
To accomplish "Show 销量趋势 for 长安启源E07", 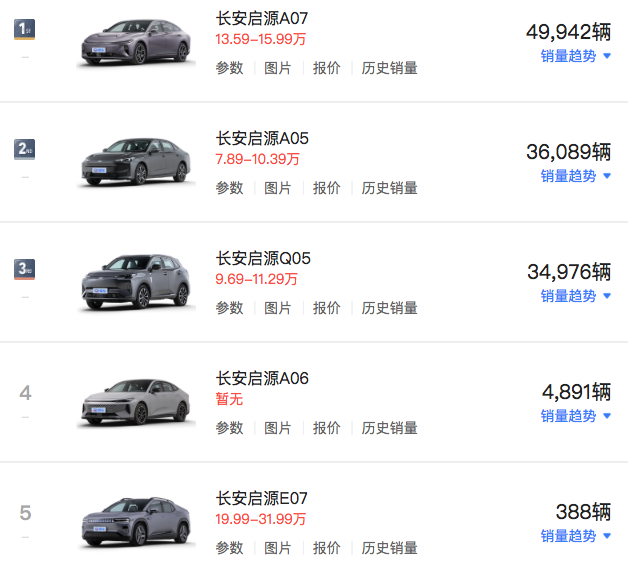I will pos(575,536).
